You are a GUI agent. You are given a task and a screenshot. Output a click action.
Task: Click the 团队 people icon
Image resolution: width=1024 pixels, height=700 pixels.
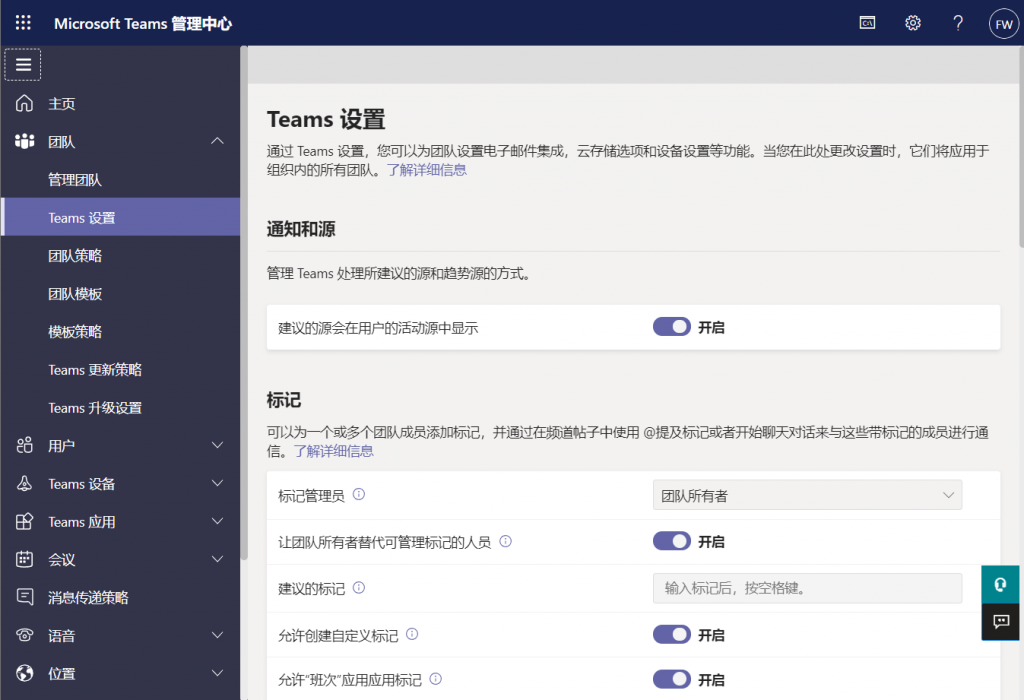click(24, 141)
